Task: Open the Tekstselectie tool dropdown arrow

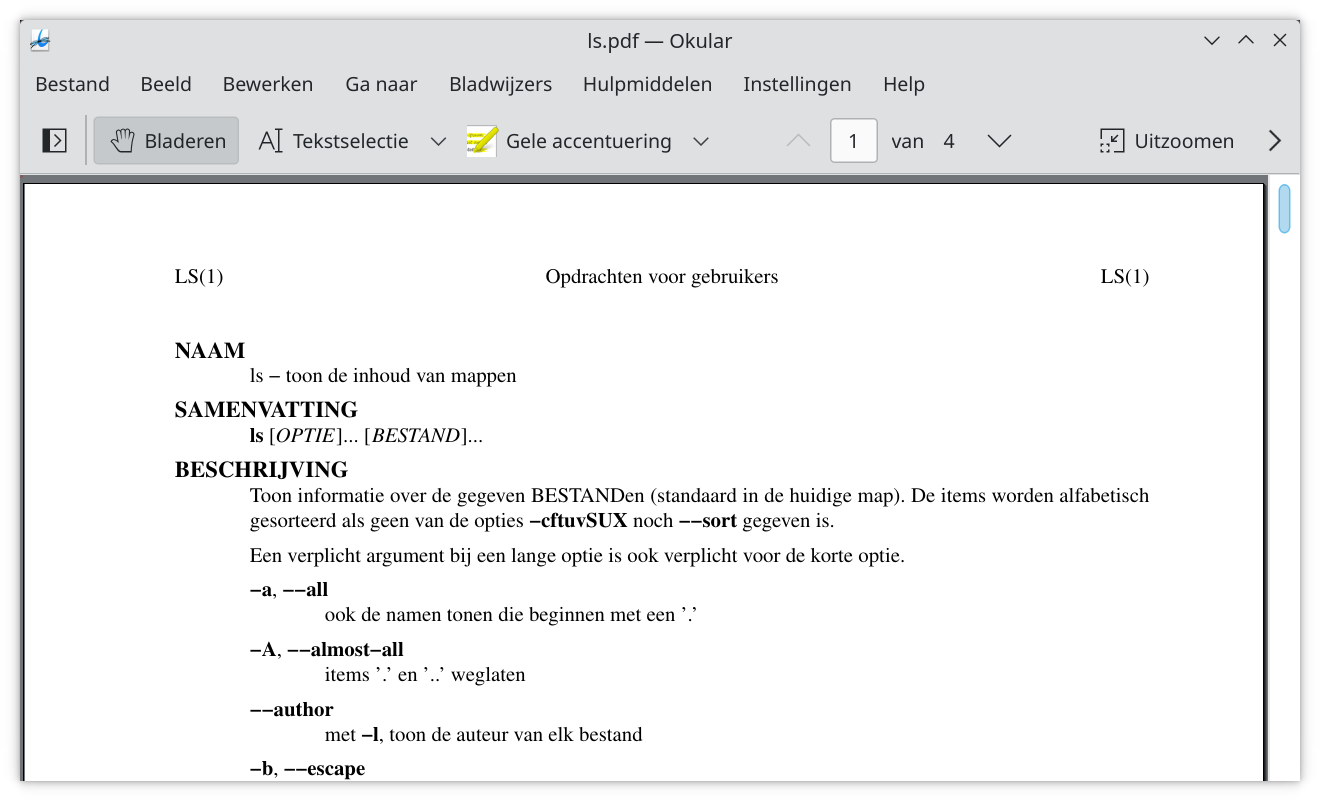Action: [x=438, y=141]
